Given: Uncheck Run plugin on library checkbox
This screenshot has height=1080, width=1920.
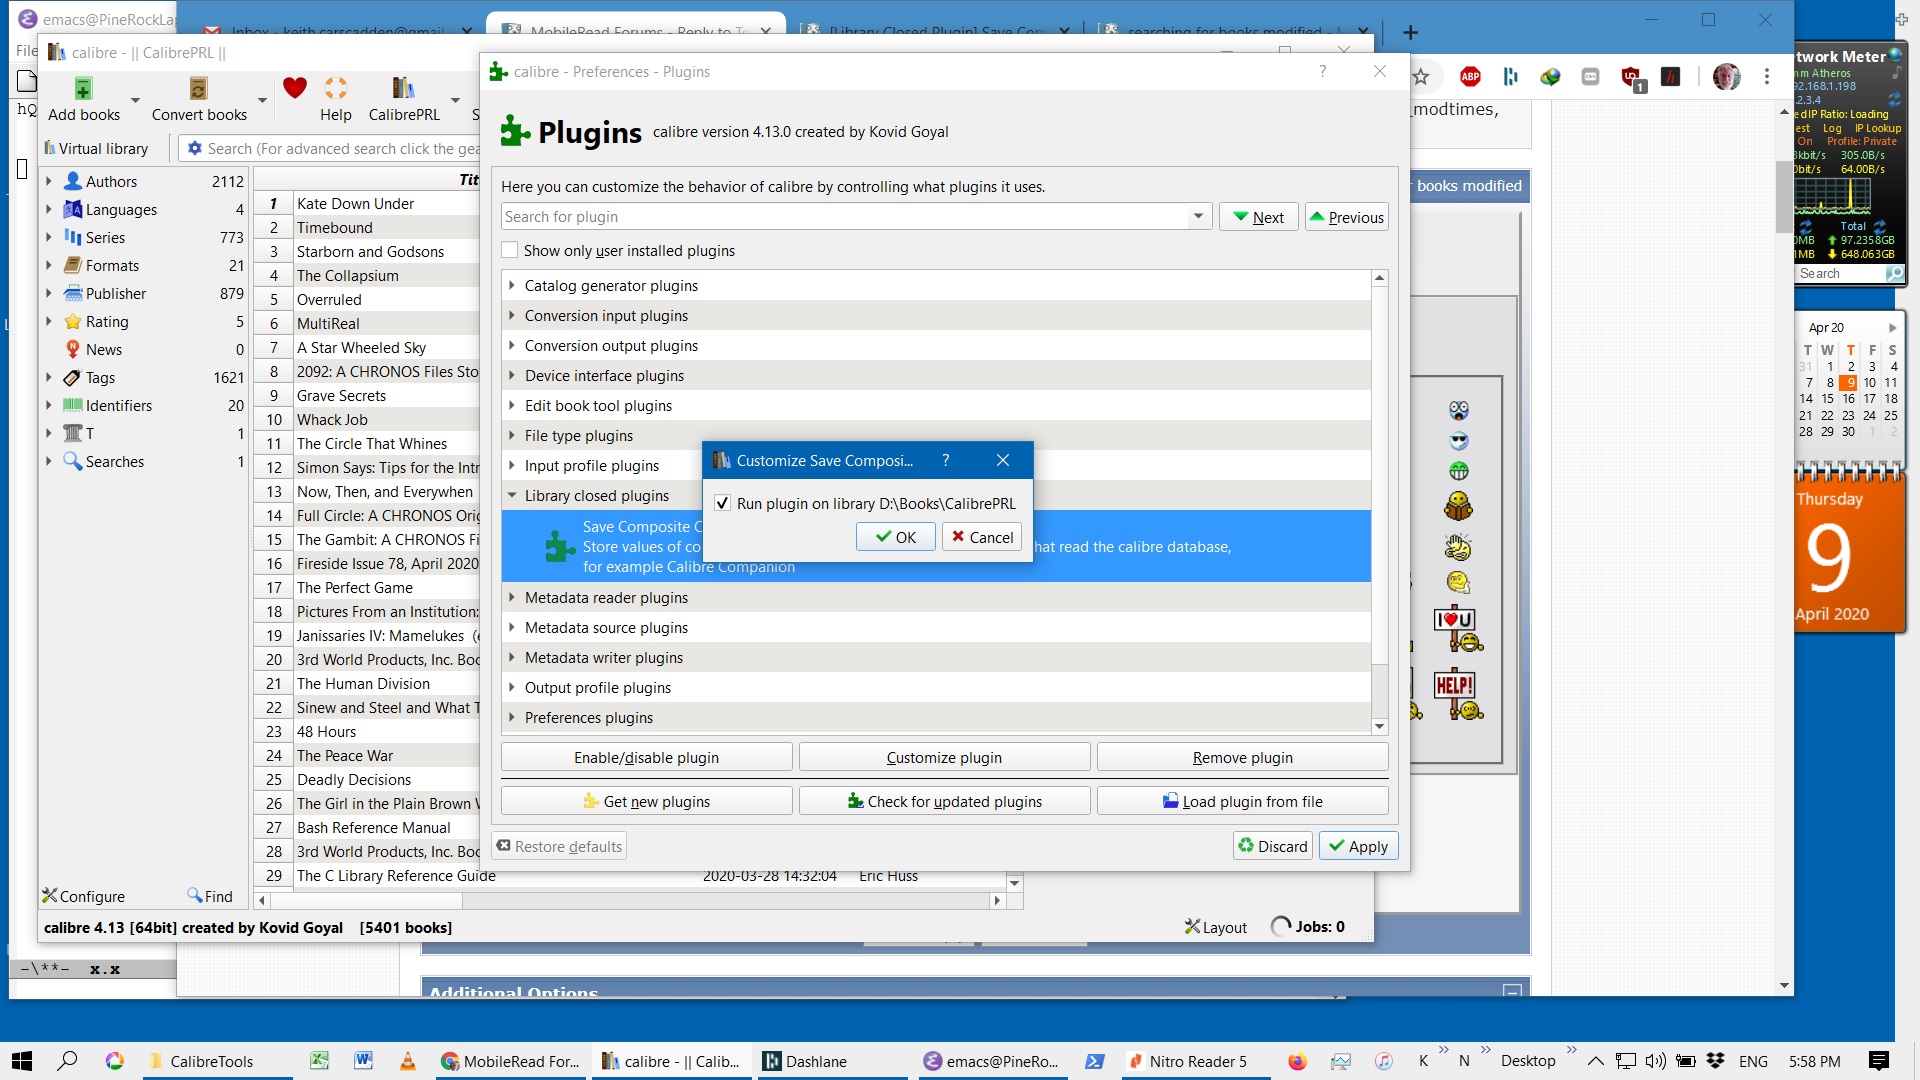Looking at the screenshot, I should click(x=722, y=503).
